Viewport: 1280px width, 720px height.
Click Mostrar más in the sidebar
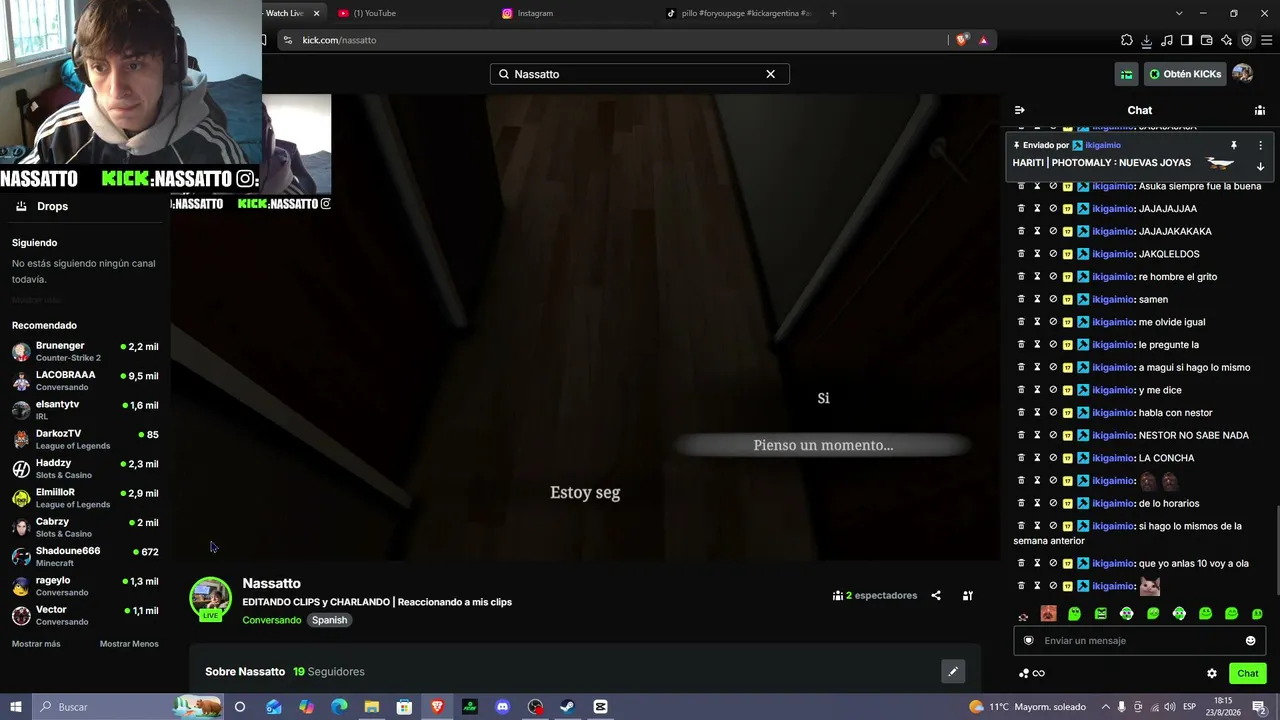[x=36, y=644]
